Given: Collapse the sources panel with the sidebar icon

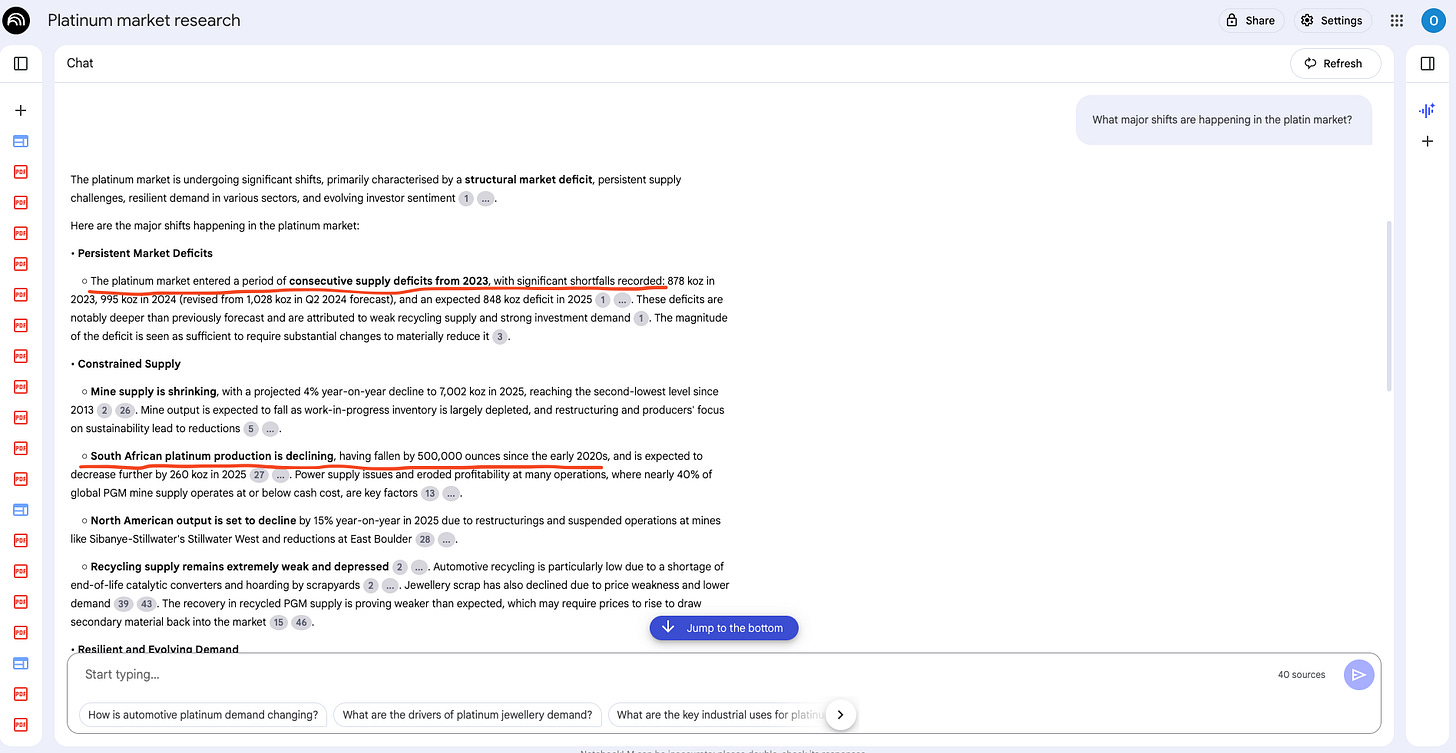Looking at the screenshot, I should (21, 63).
